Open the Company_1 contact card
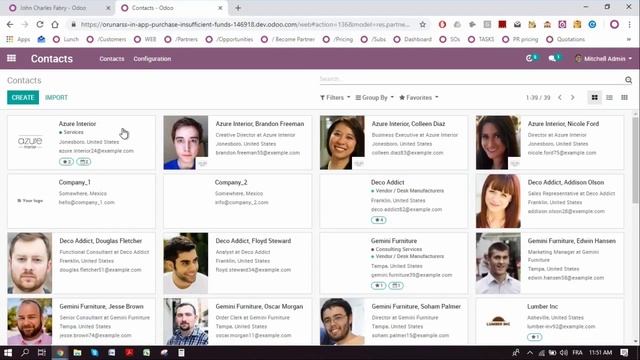The width and height of the screenshot is (640, 360). pos(81,201)
